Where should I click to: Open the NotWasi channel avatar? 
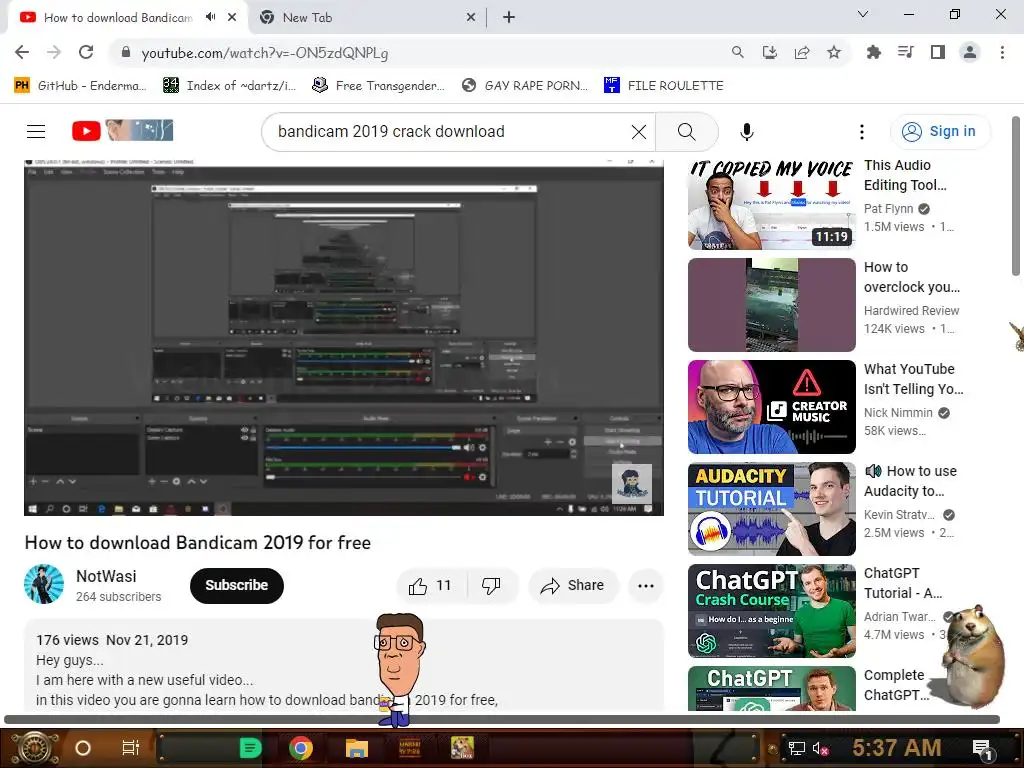coord(44,584)
